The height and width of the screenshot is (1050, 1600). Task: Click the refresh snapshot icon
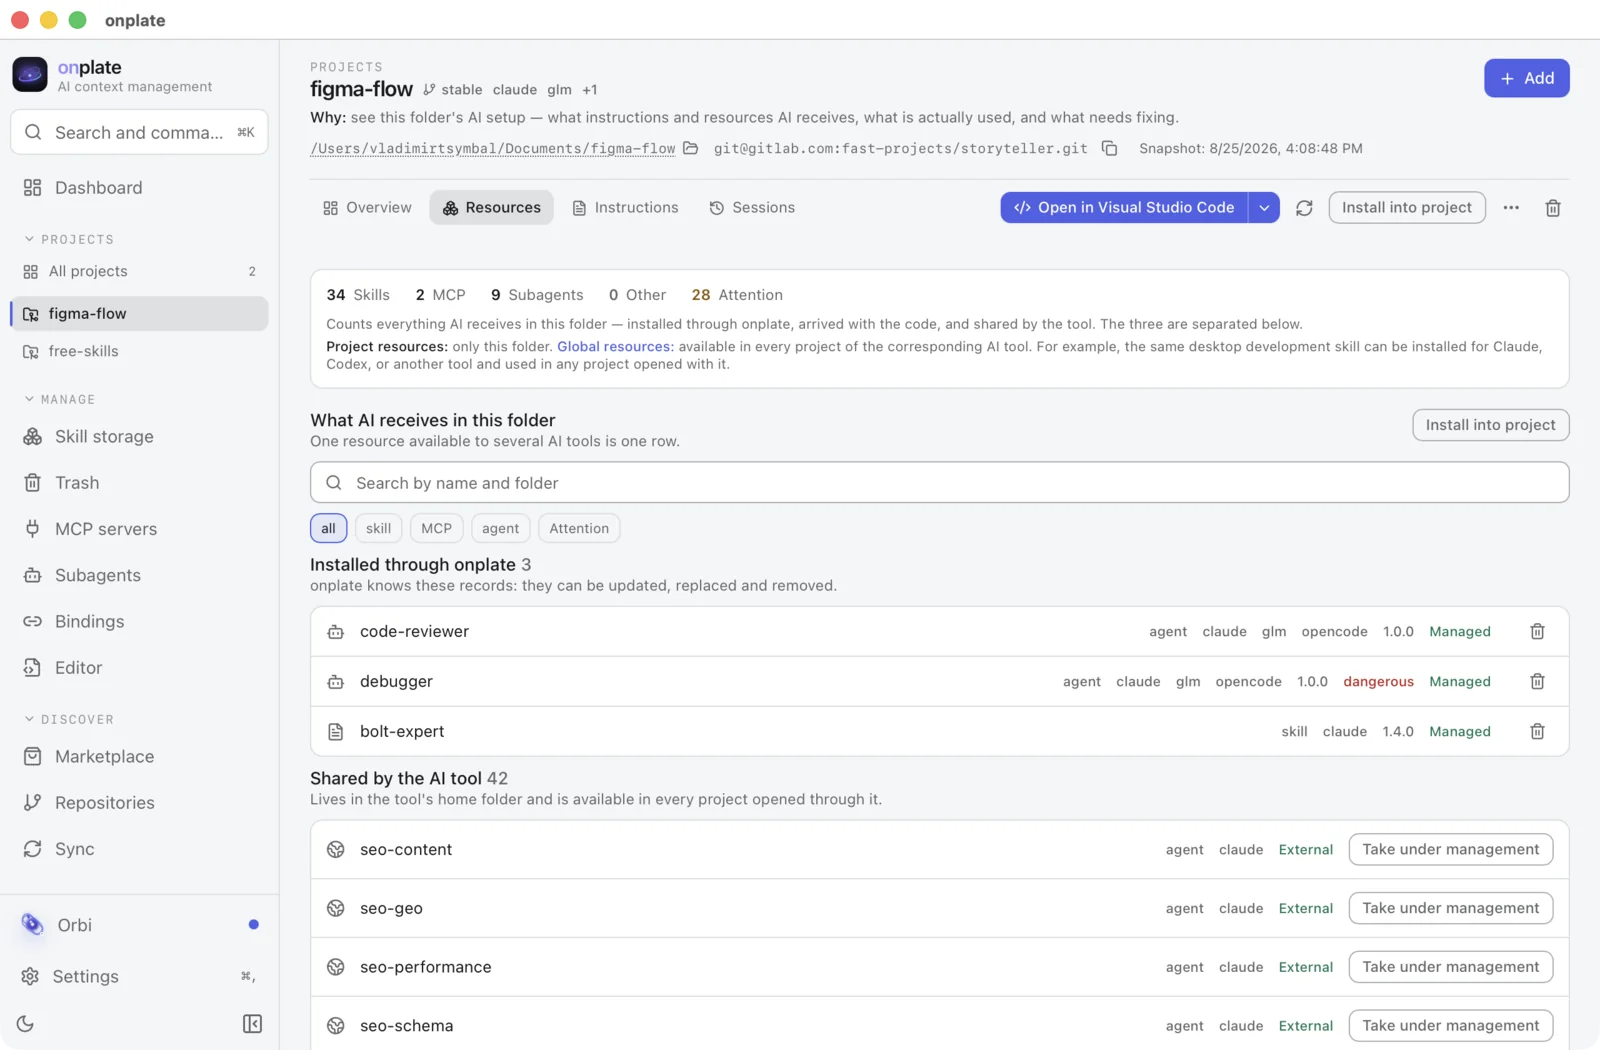pos(1304,208)
